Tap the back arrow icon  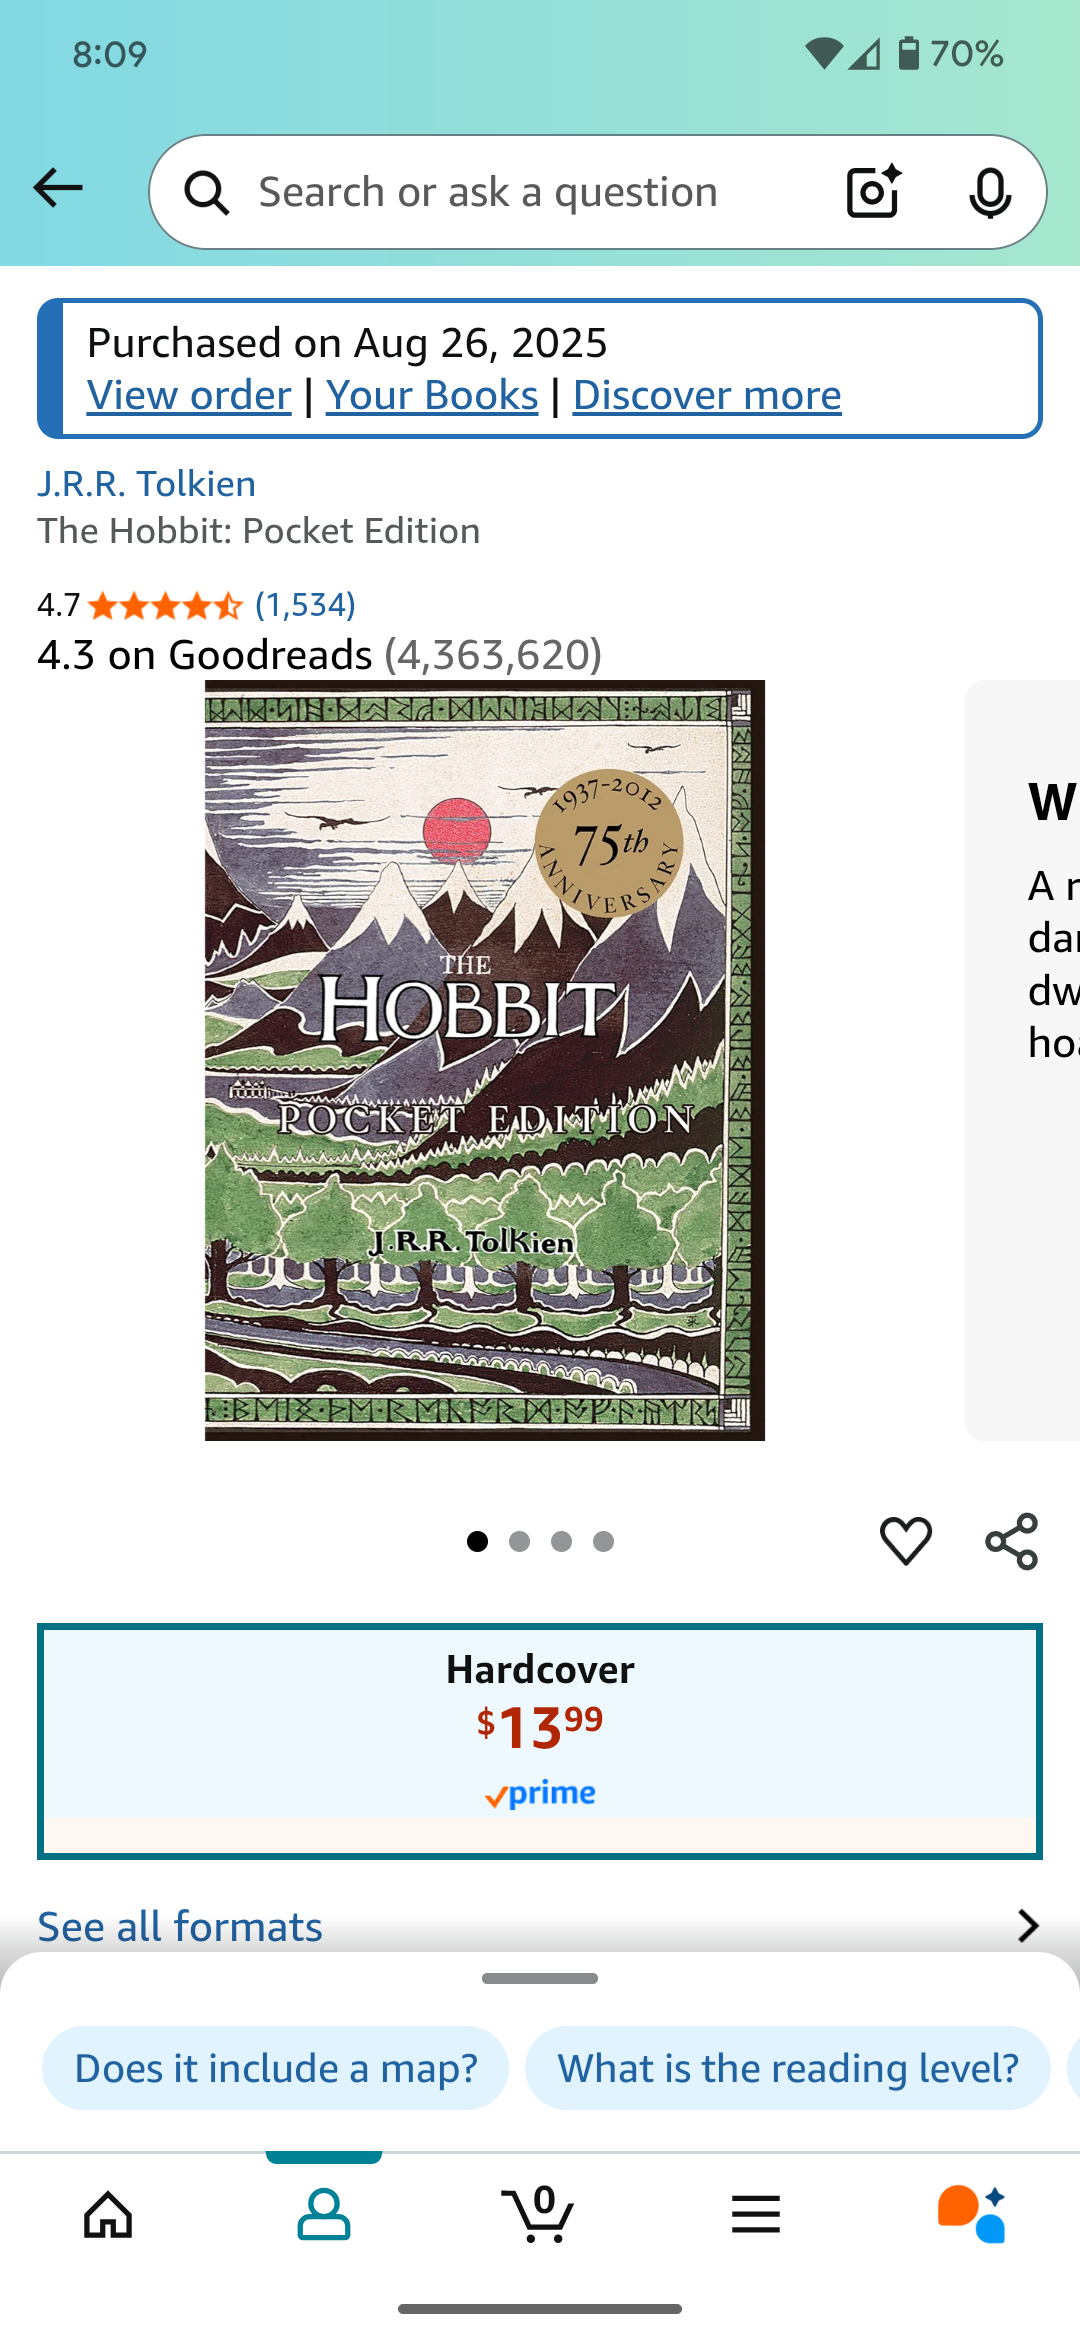tap(58, 188)
